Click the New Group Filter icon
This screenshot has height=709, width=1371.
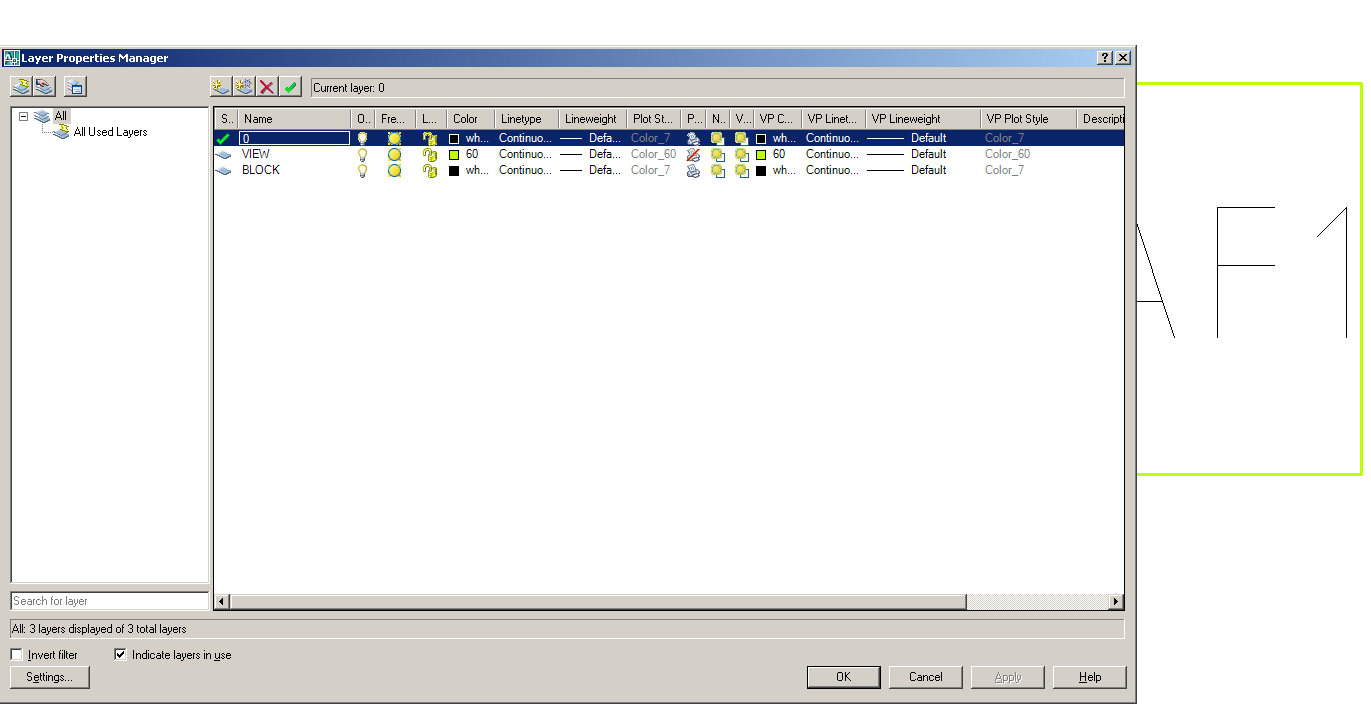point(44,87)
